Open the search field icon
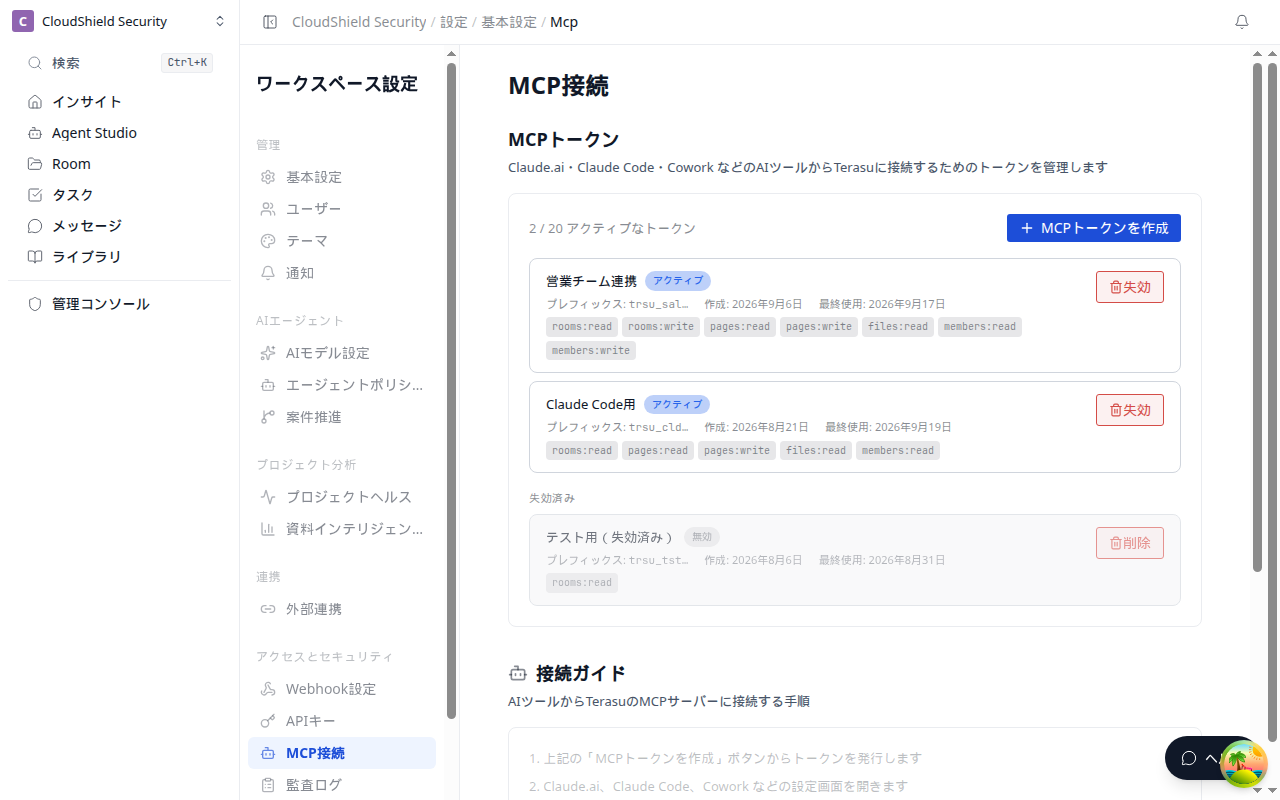This screenshot has height=800, width=1280. pos(35,63)
